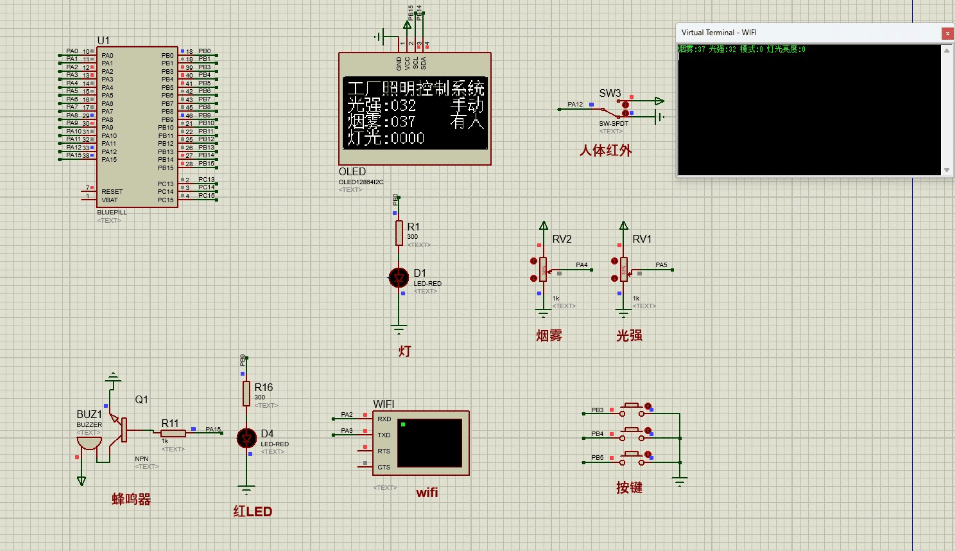This screenshot has height=551, width=955.
Task: Select the BLUEPILL U1 microcontroller chip
Action: tap(137, 125)
